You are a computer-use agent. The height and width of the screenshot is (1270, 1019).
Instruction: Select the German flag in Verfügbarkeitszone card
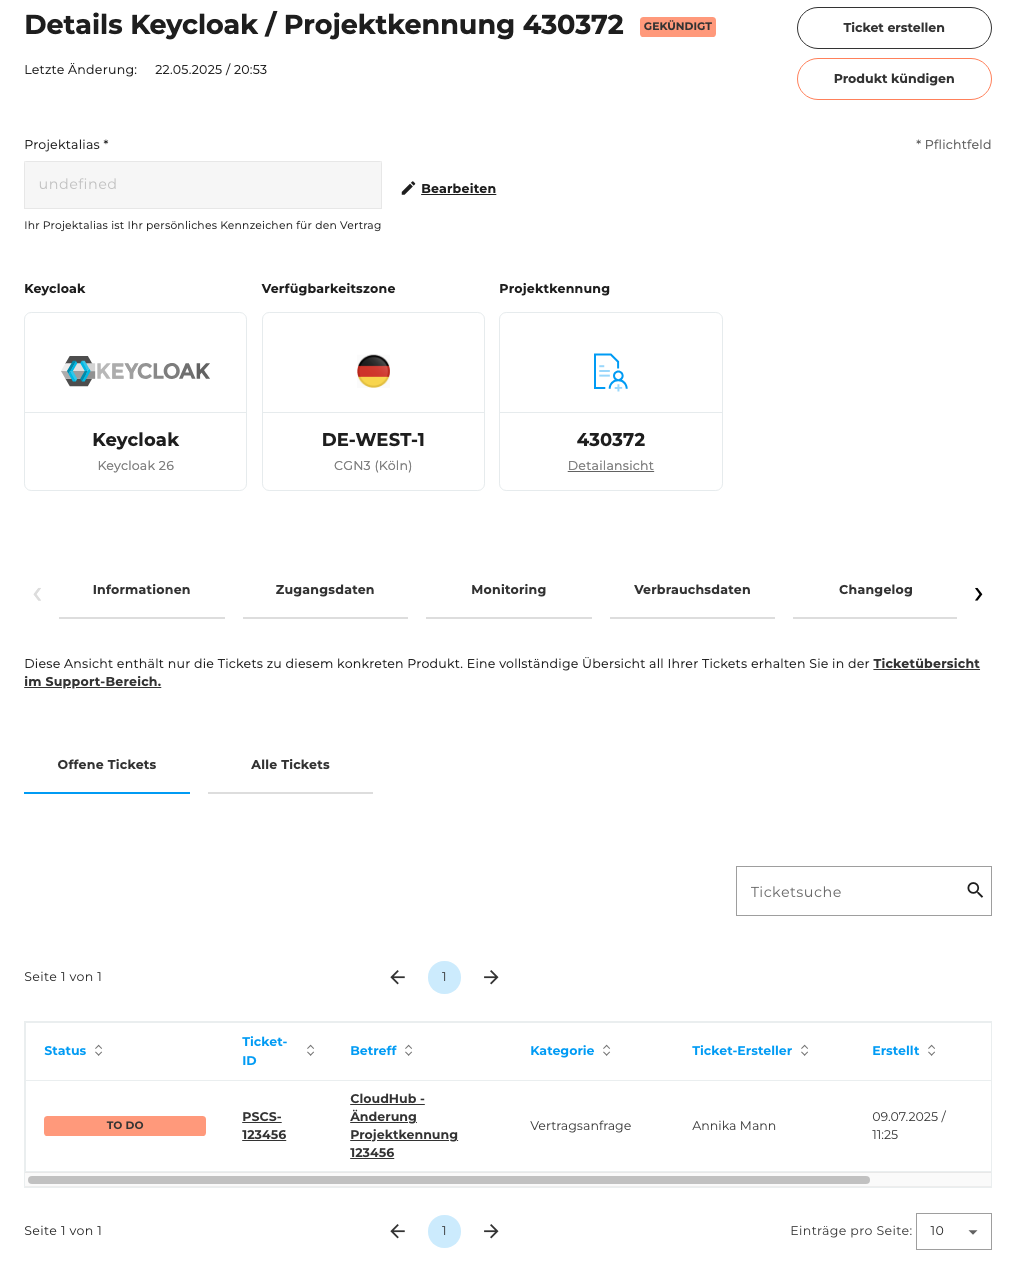tap(373, 370)
